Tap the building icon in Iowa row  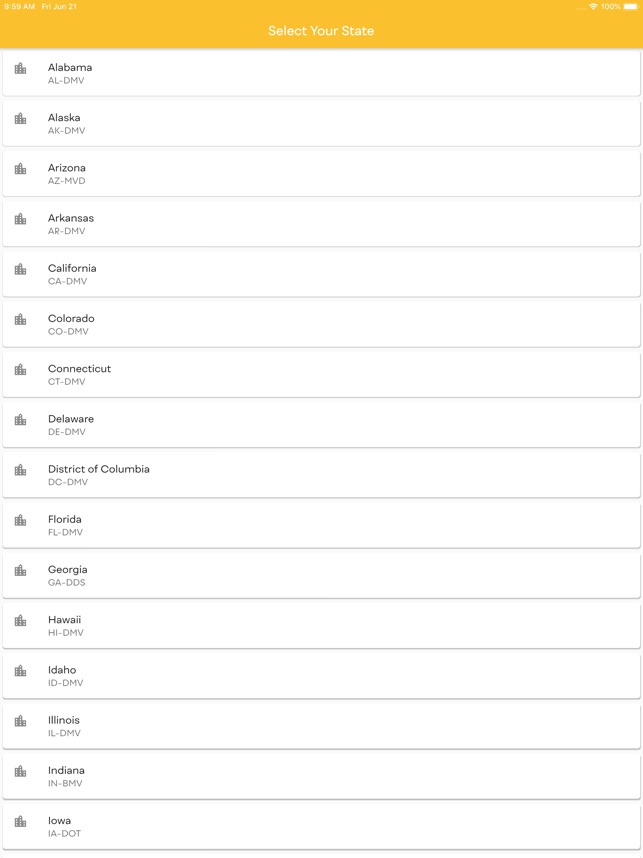point(20,821)
